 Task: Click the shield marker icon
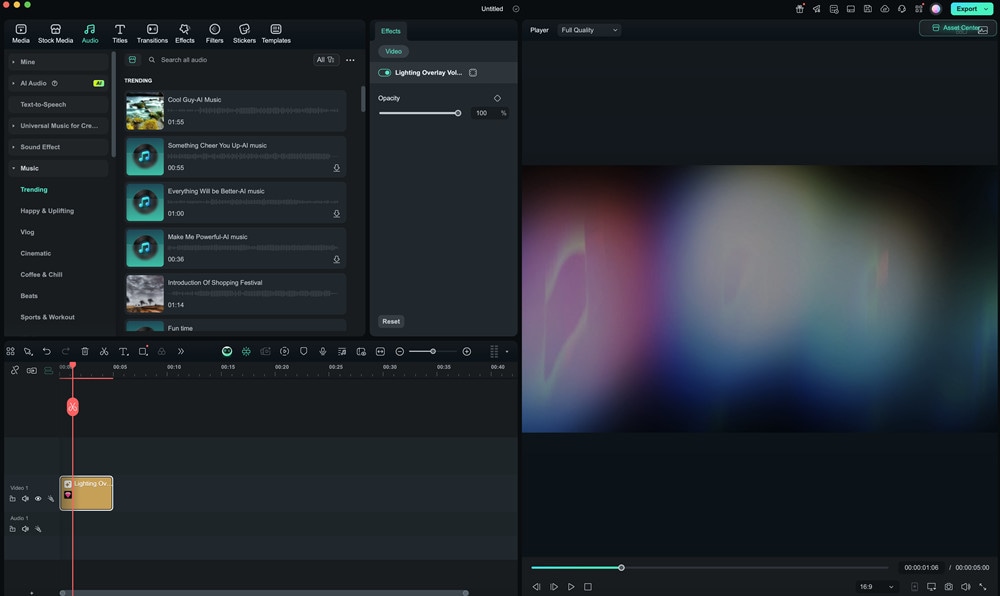pyautogui.click(x=304, y=351)
